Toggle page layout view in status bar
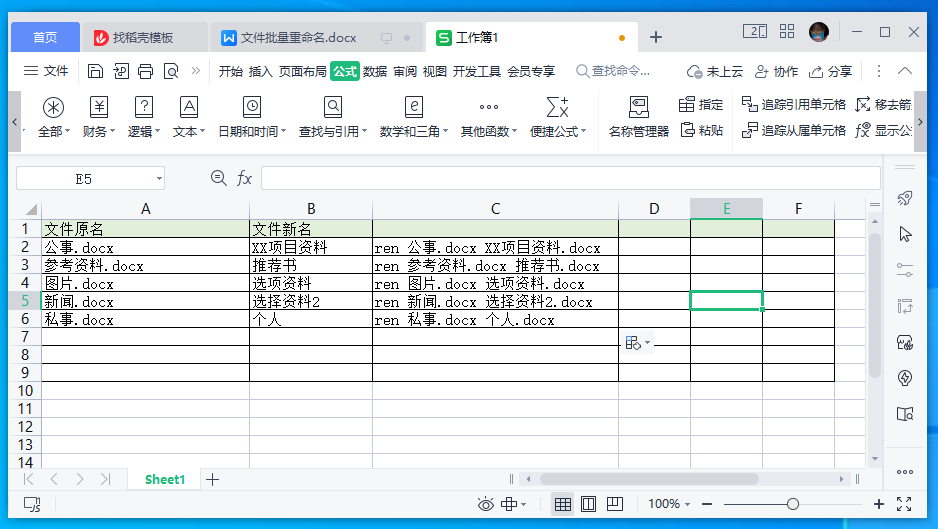 click(588, 504)
